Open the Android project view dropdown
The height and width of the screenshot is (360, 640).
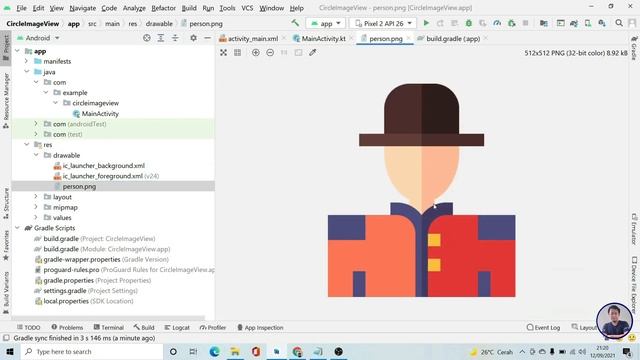coord(38,38)
